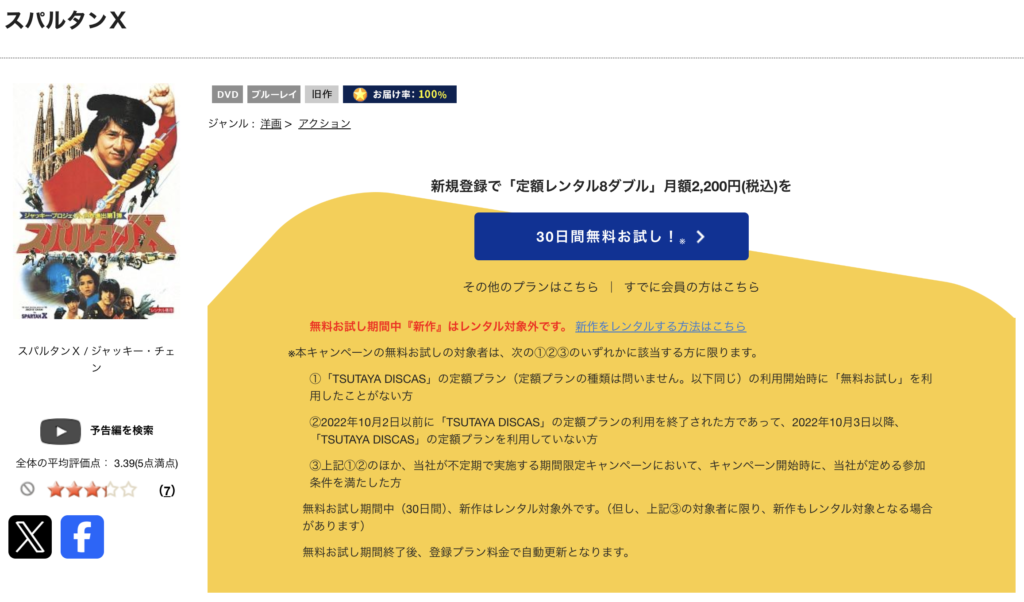The width and height of the screenshot is (1024, 602).
Task: Select the ブルーレイ format badge
Action: tap(273, 94)
